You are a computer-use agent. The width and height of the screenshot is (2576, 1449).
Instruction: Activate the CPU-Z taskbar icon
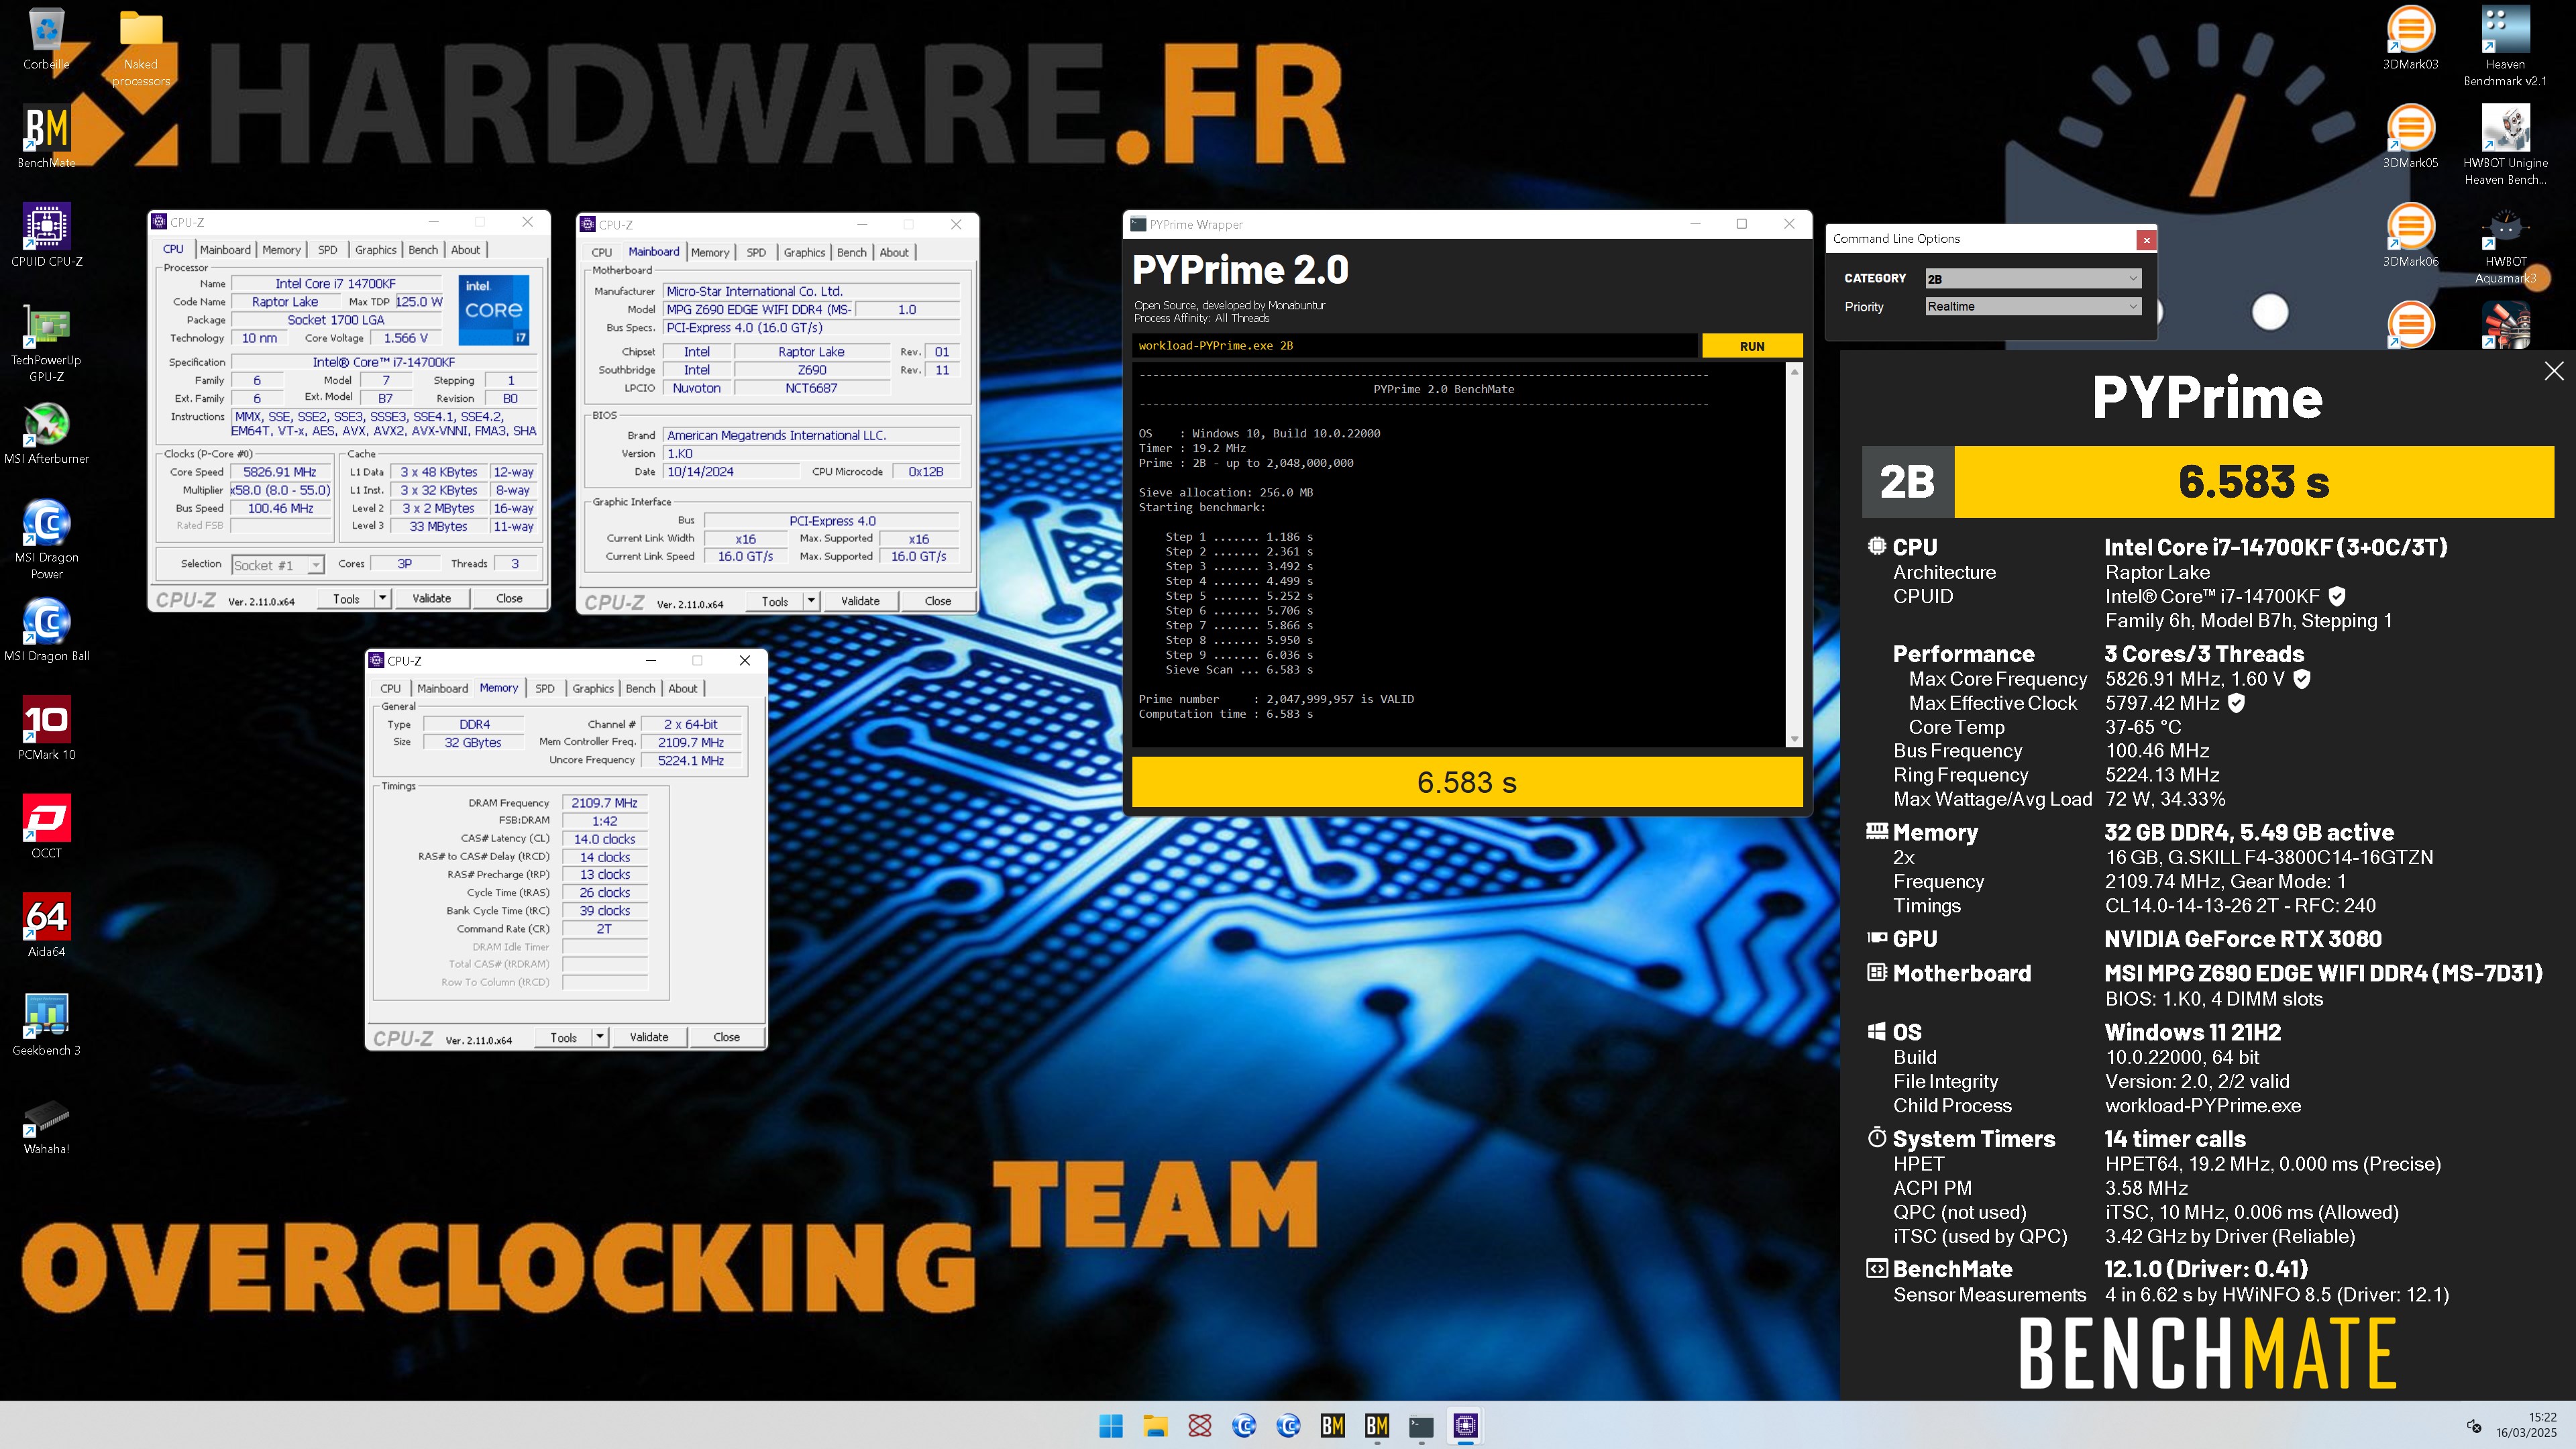click(1465, 1426)
